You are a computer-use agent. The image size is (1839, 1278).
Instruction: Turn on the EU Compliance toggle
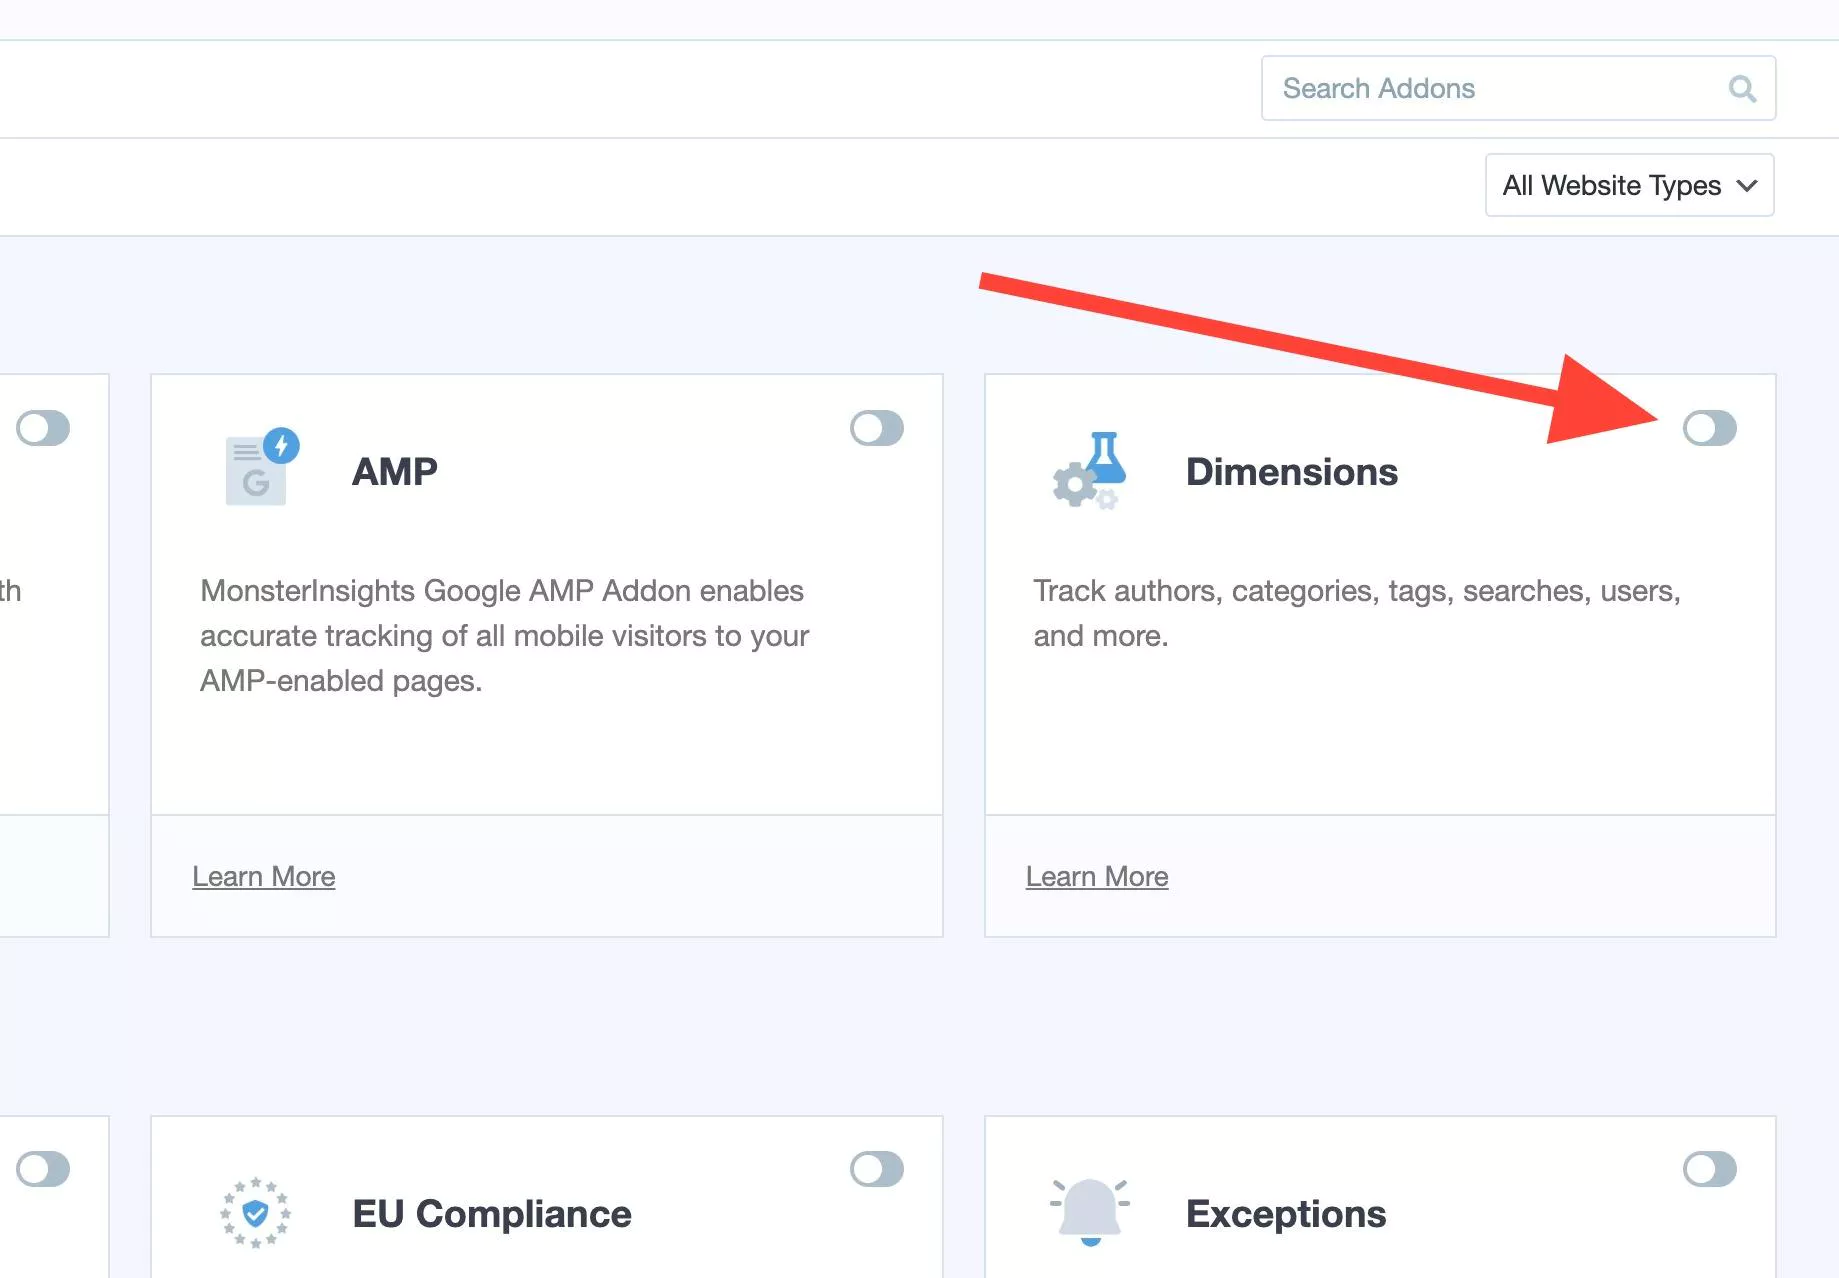pyautogui.click(x=877, y=1169)
